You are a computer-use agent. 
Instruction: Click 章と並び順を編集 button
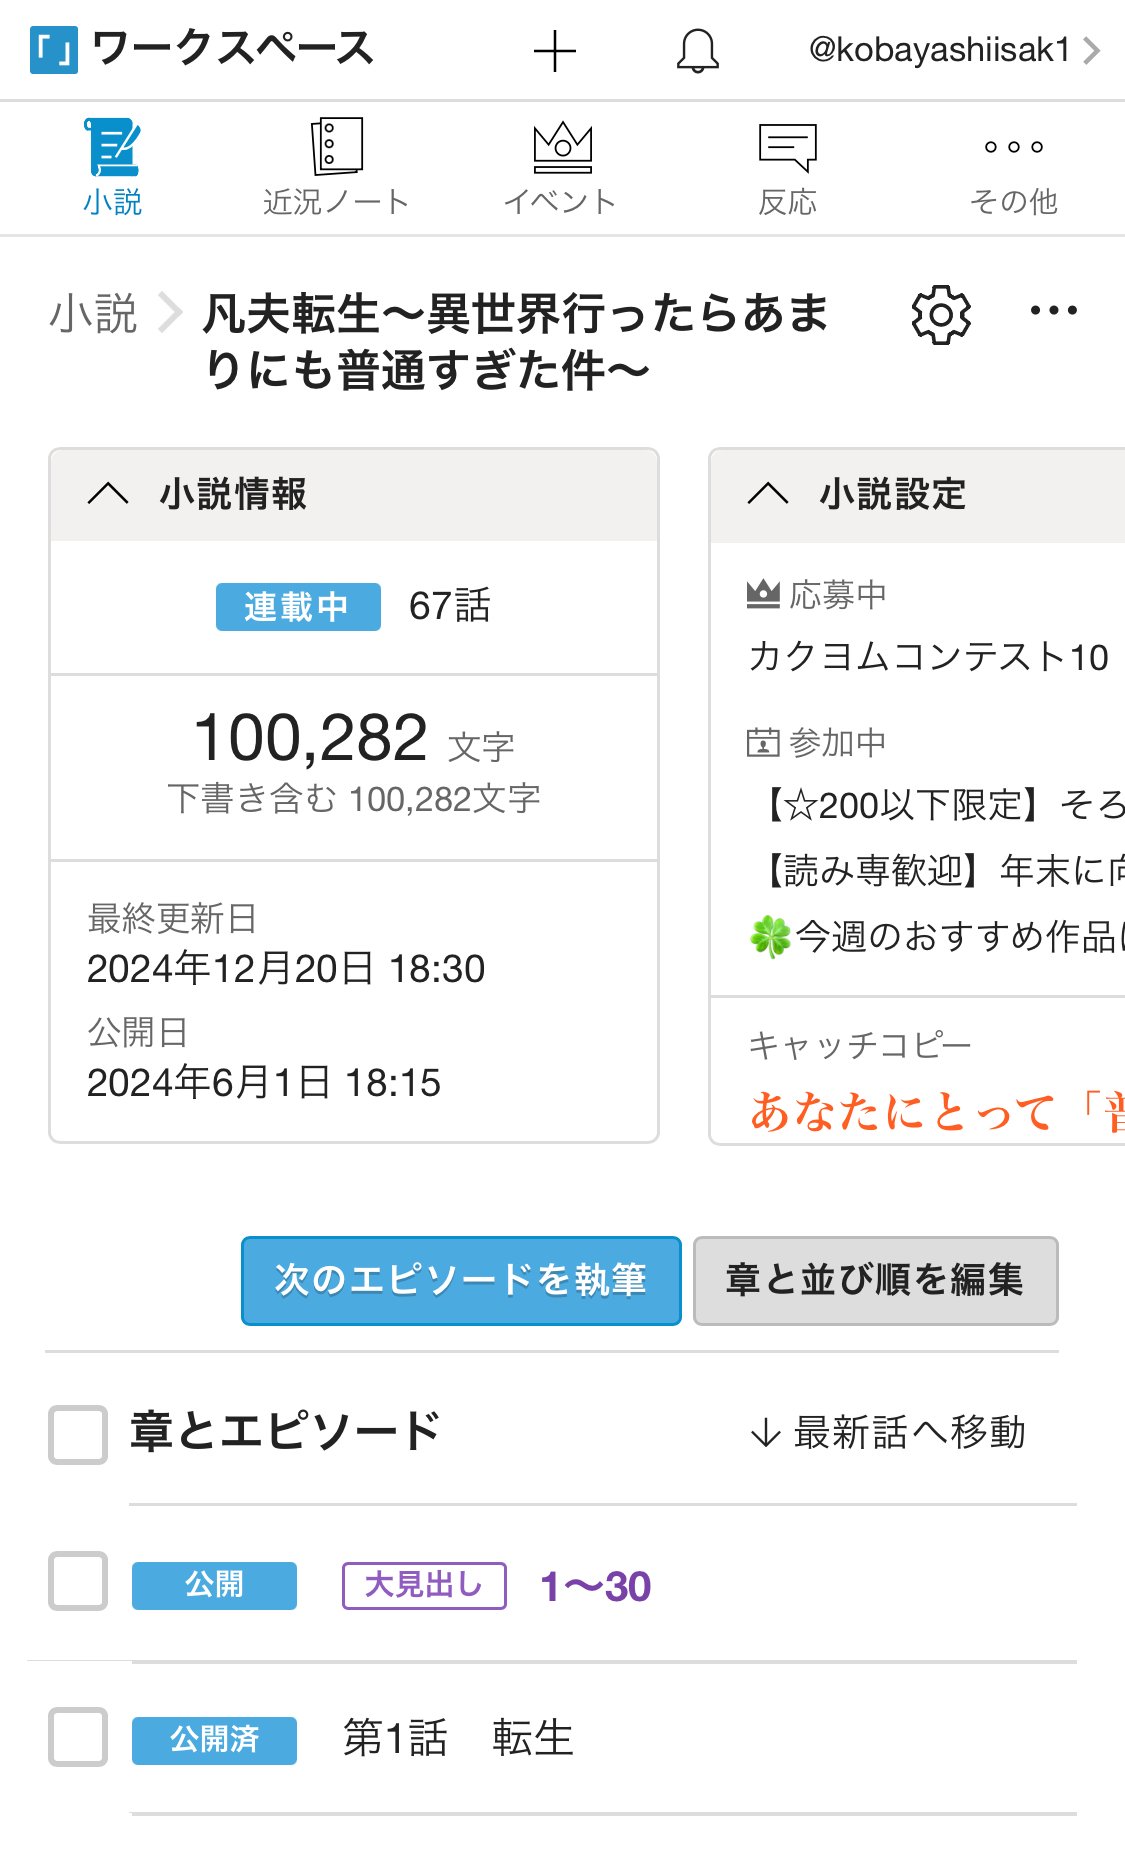pos(875,1280)
